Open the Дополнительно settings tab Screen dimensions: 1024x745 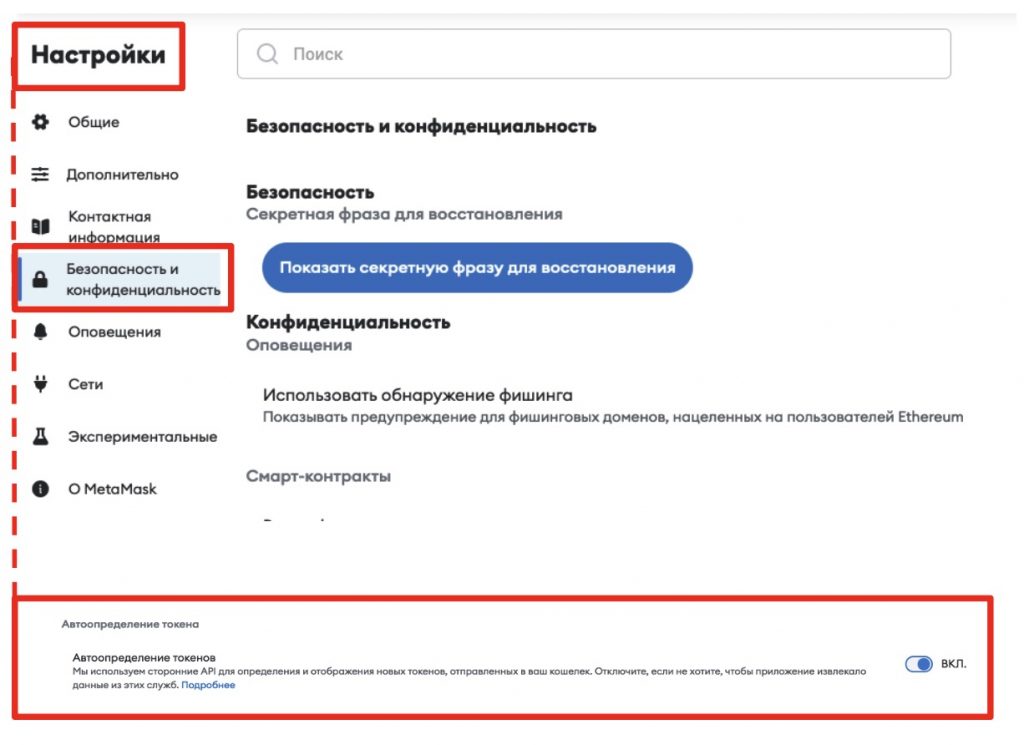click(122, 174)
